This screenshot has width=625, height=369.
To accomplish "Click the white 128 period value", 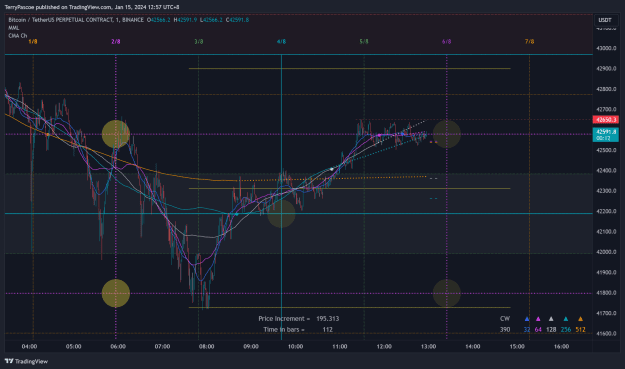I will click(x=551, y=330).
